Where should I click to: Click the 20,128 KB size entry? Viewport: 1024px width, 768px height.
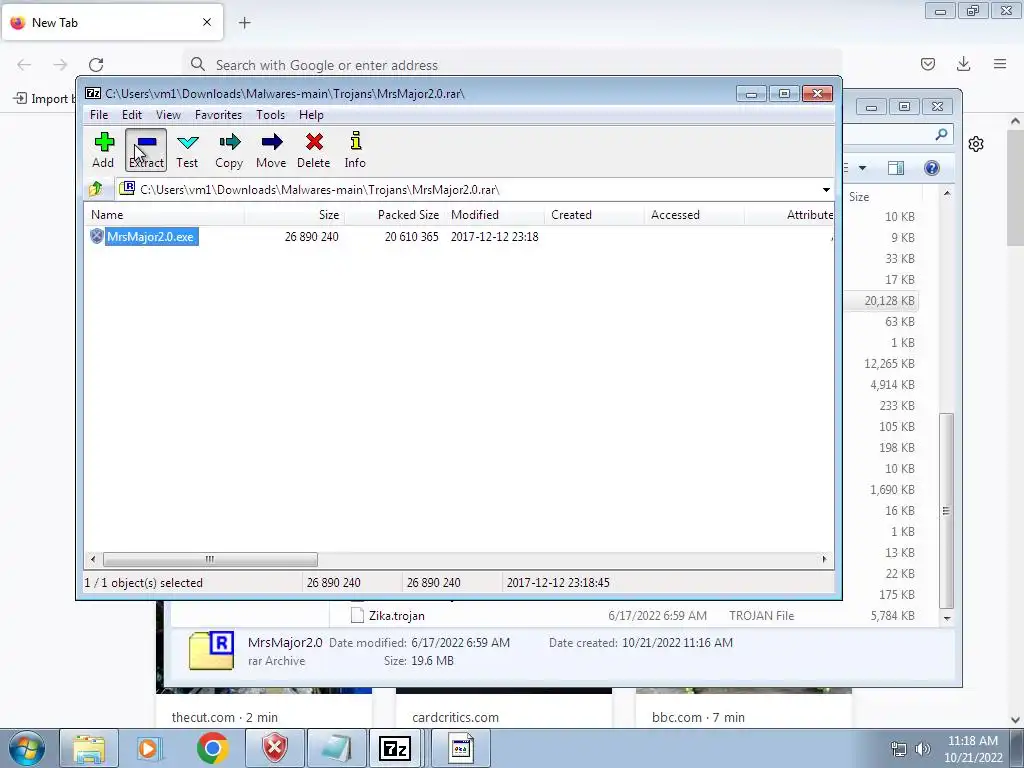coord(889,301)
